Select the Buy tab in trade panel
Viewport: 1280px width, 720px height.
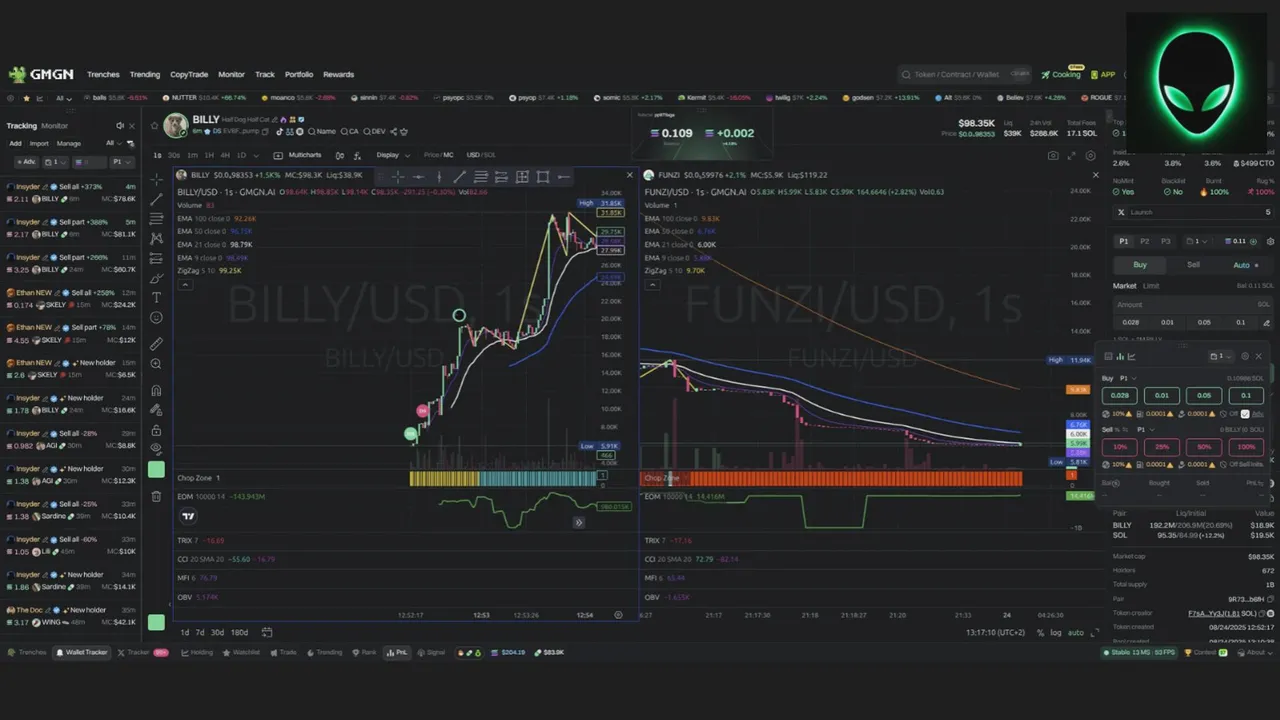(x=1140, y=265)
